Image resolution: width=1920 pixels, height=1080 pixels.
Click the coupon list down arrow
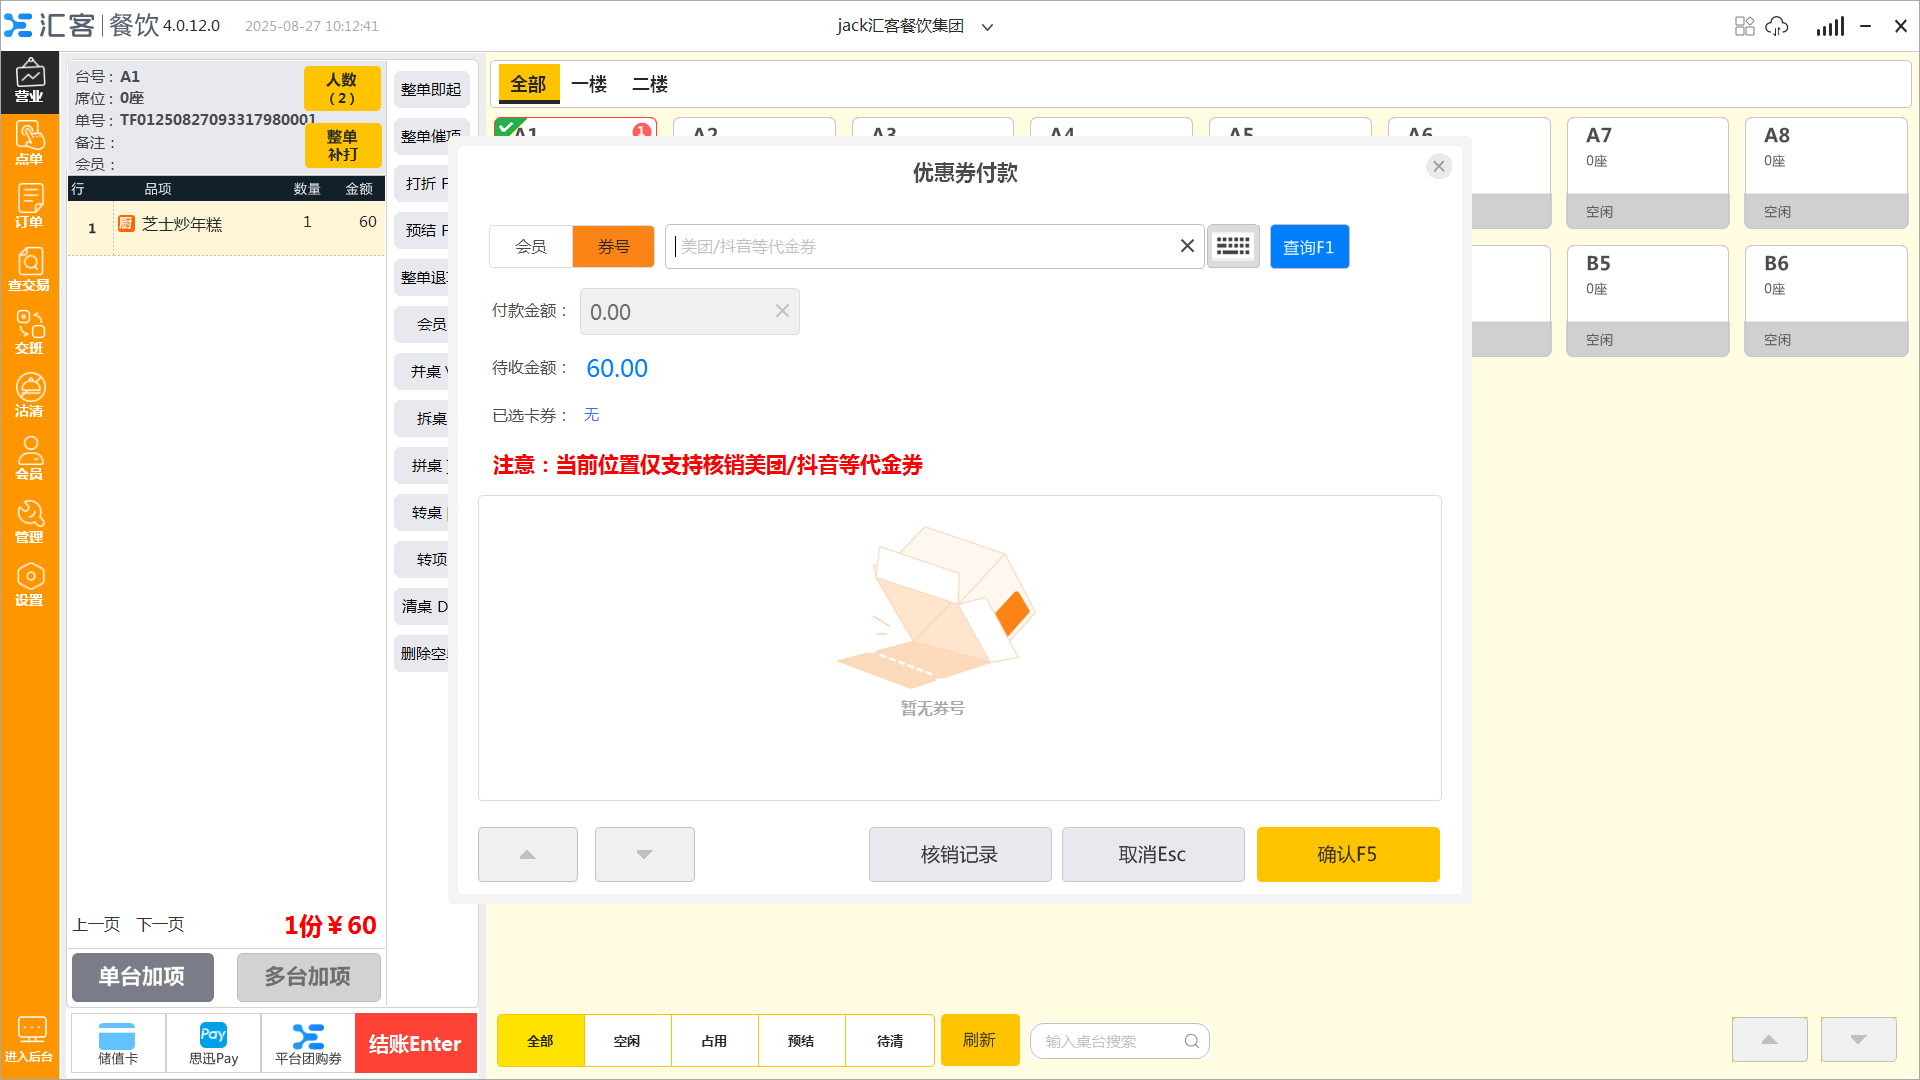click(x=644, y=854)
